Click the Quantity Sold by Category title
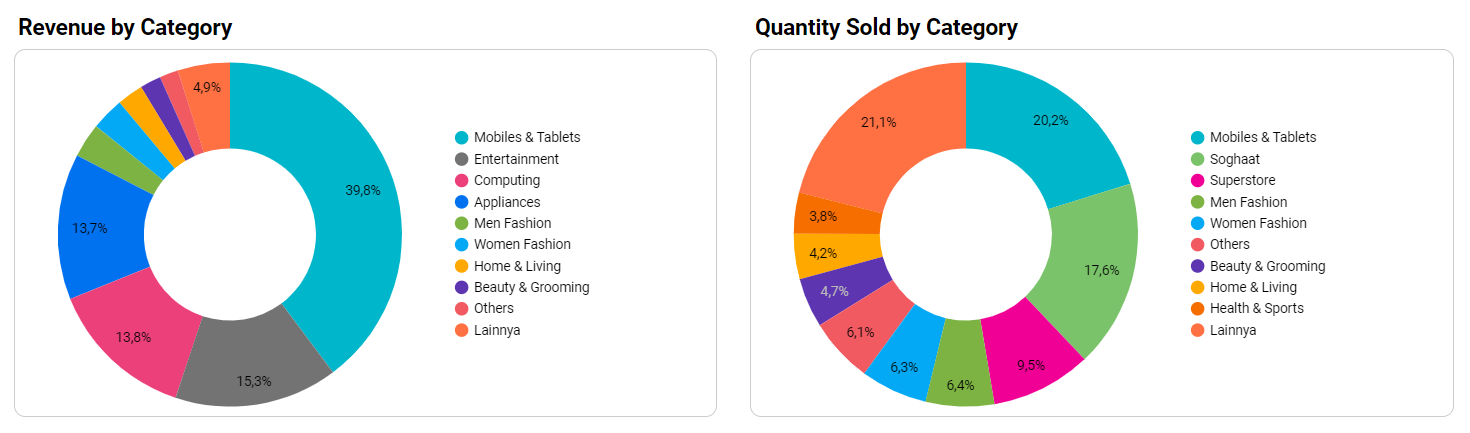This screenshot has width=1470, height=433. coord(886,28)
